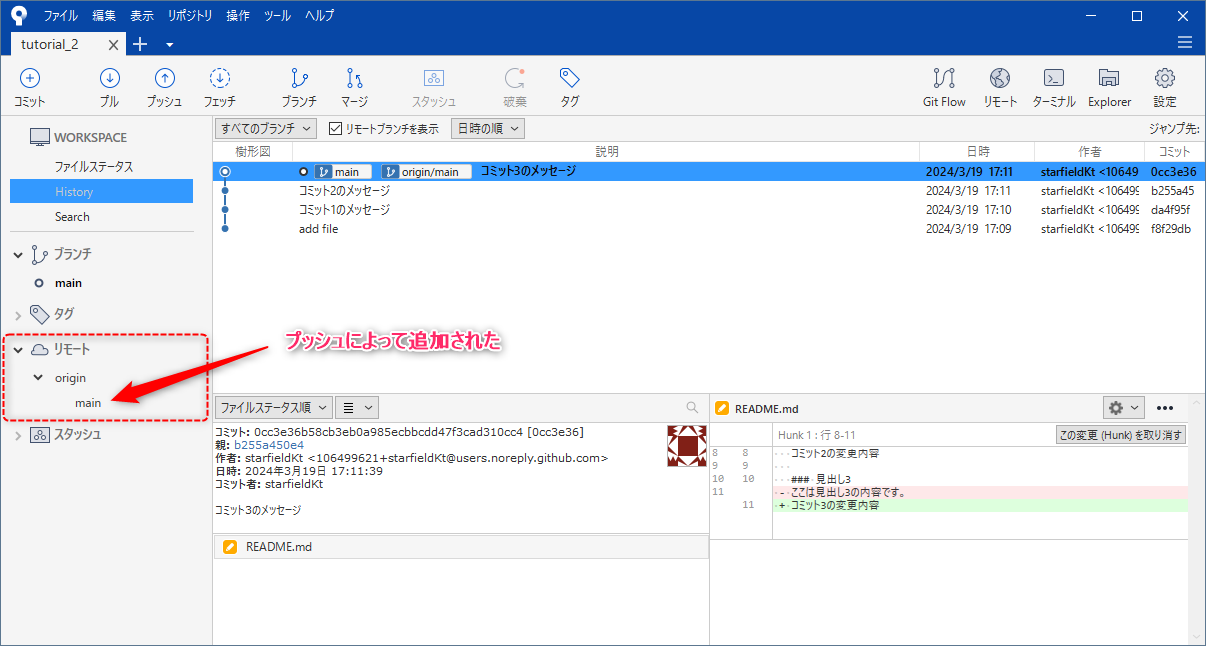Viewport: 1206px width, 646px height.
Task: Open the 表示 menu
Action: pyautogui.click(x=142, y=16)
